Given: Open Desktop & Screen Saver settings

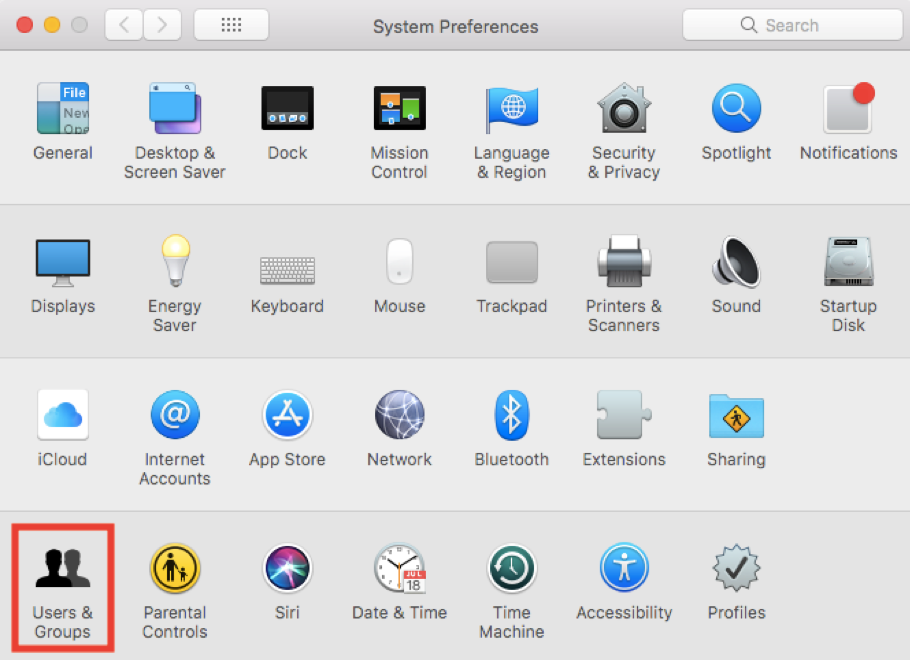Looking at the screenshot, I should (174, 109).
